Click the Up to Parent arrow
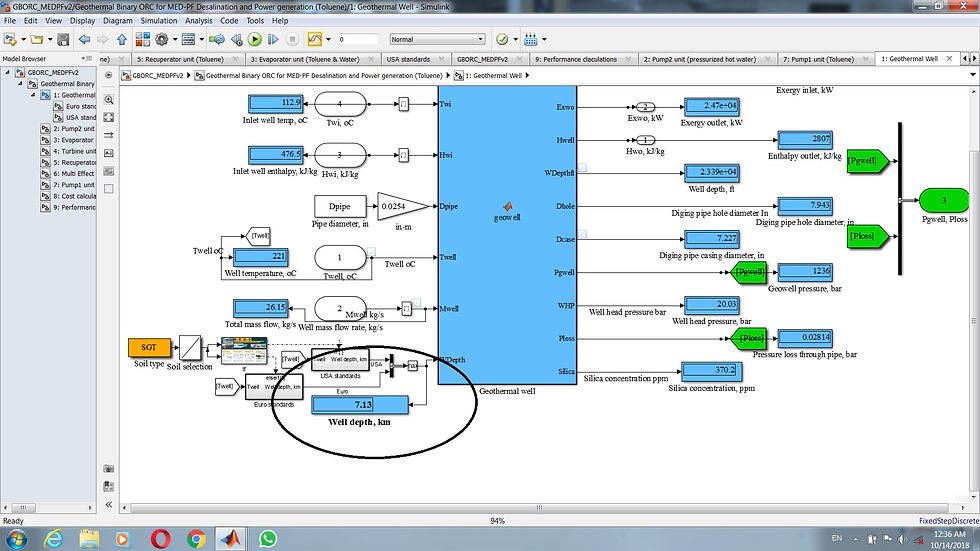 pos(122,39)
